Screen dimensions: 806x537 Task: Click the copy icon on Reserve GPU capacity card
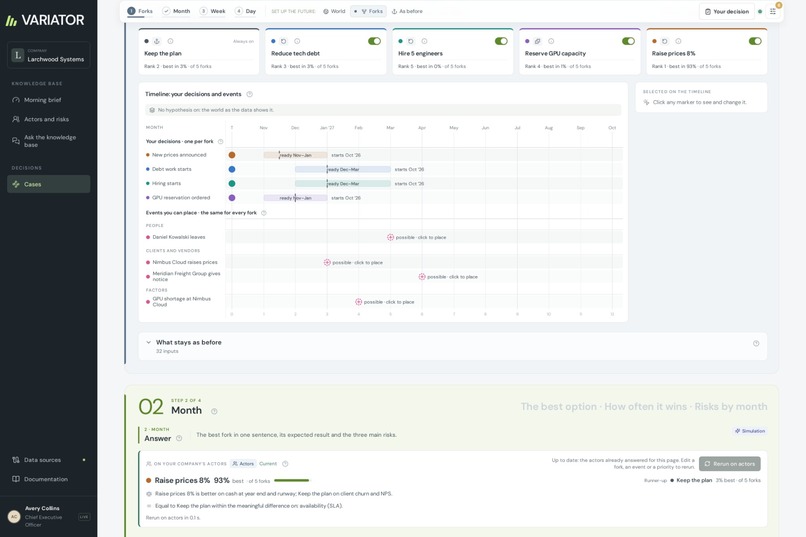537,41
